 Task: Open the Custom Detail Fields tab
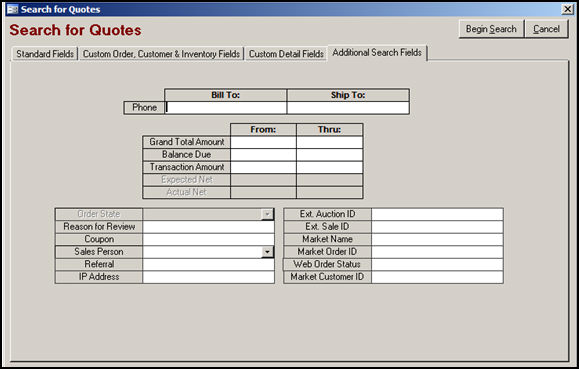tap(286, 54)
